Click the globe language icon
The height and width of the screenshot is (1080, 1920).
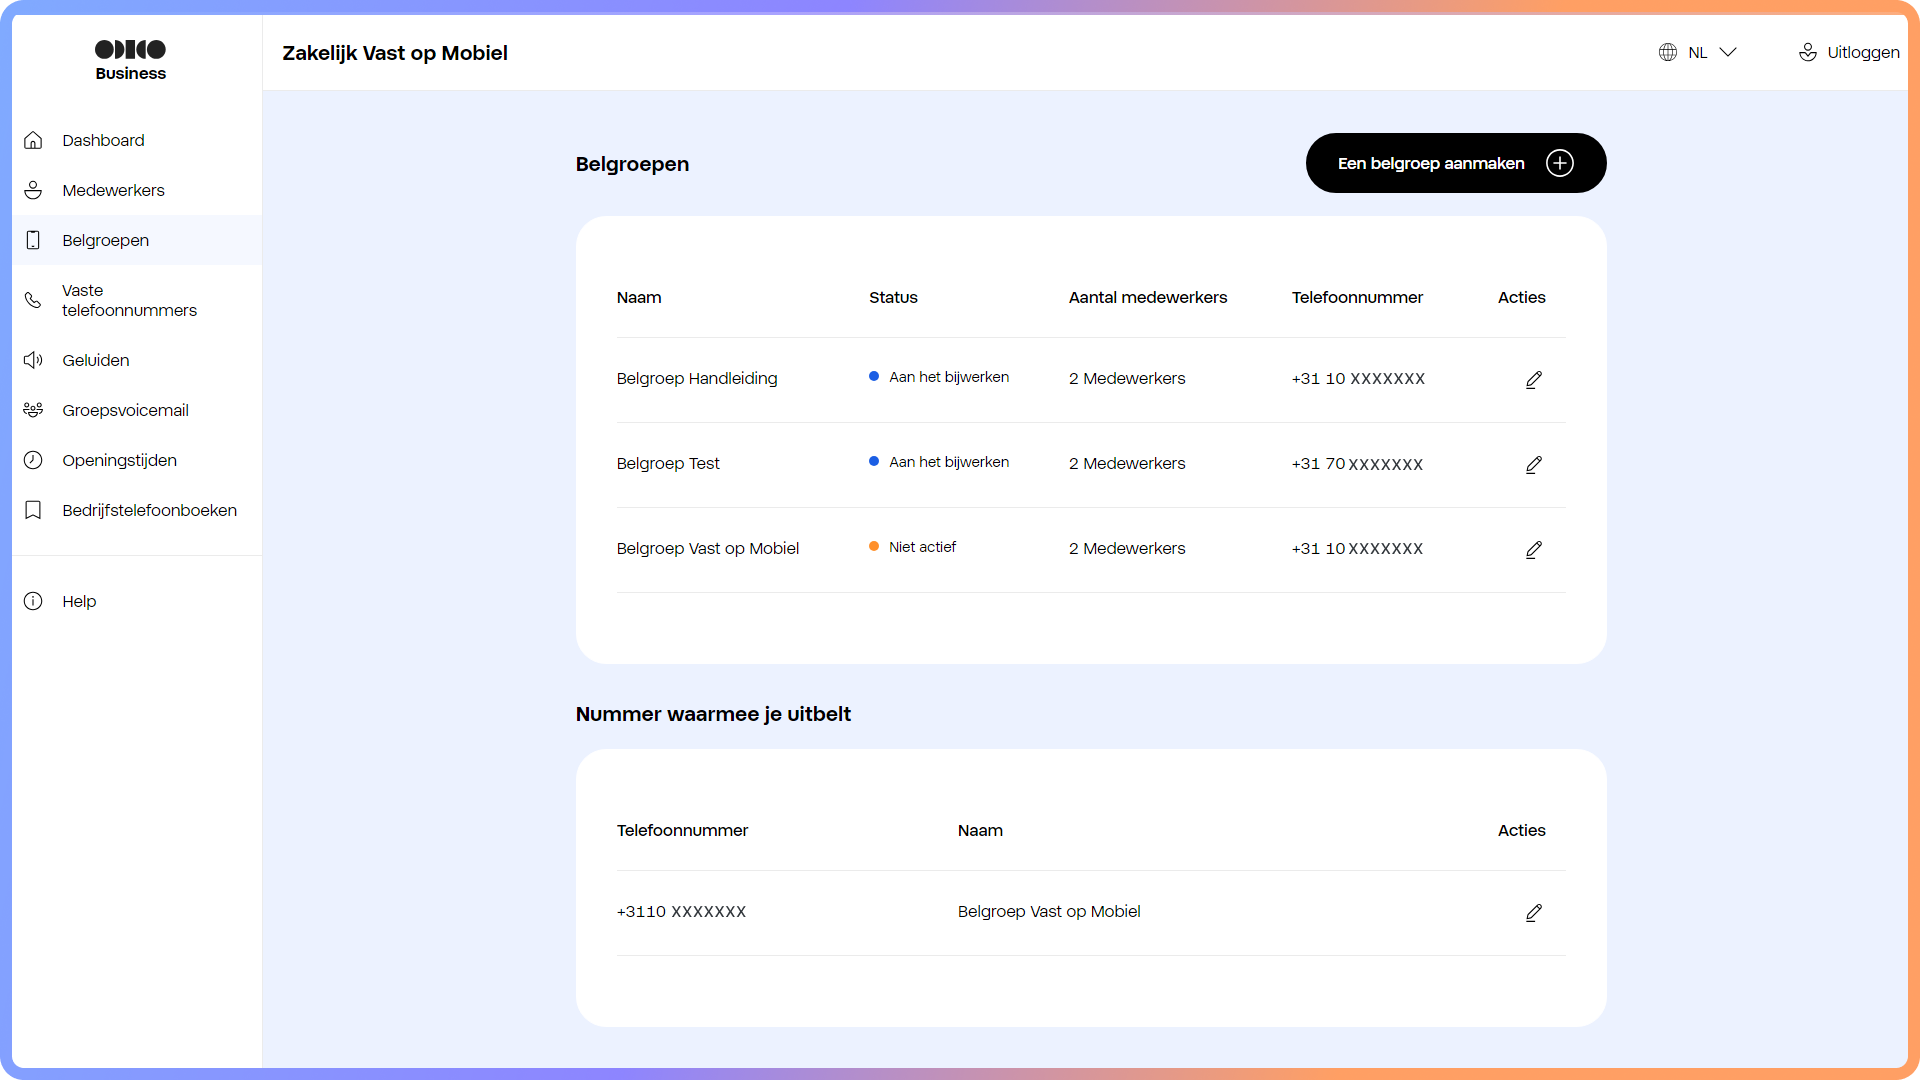pos(1667,52)
